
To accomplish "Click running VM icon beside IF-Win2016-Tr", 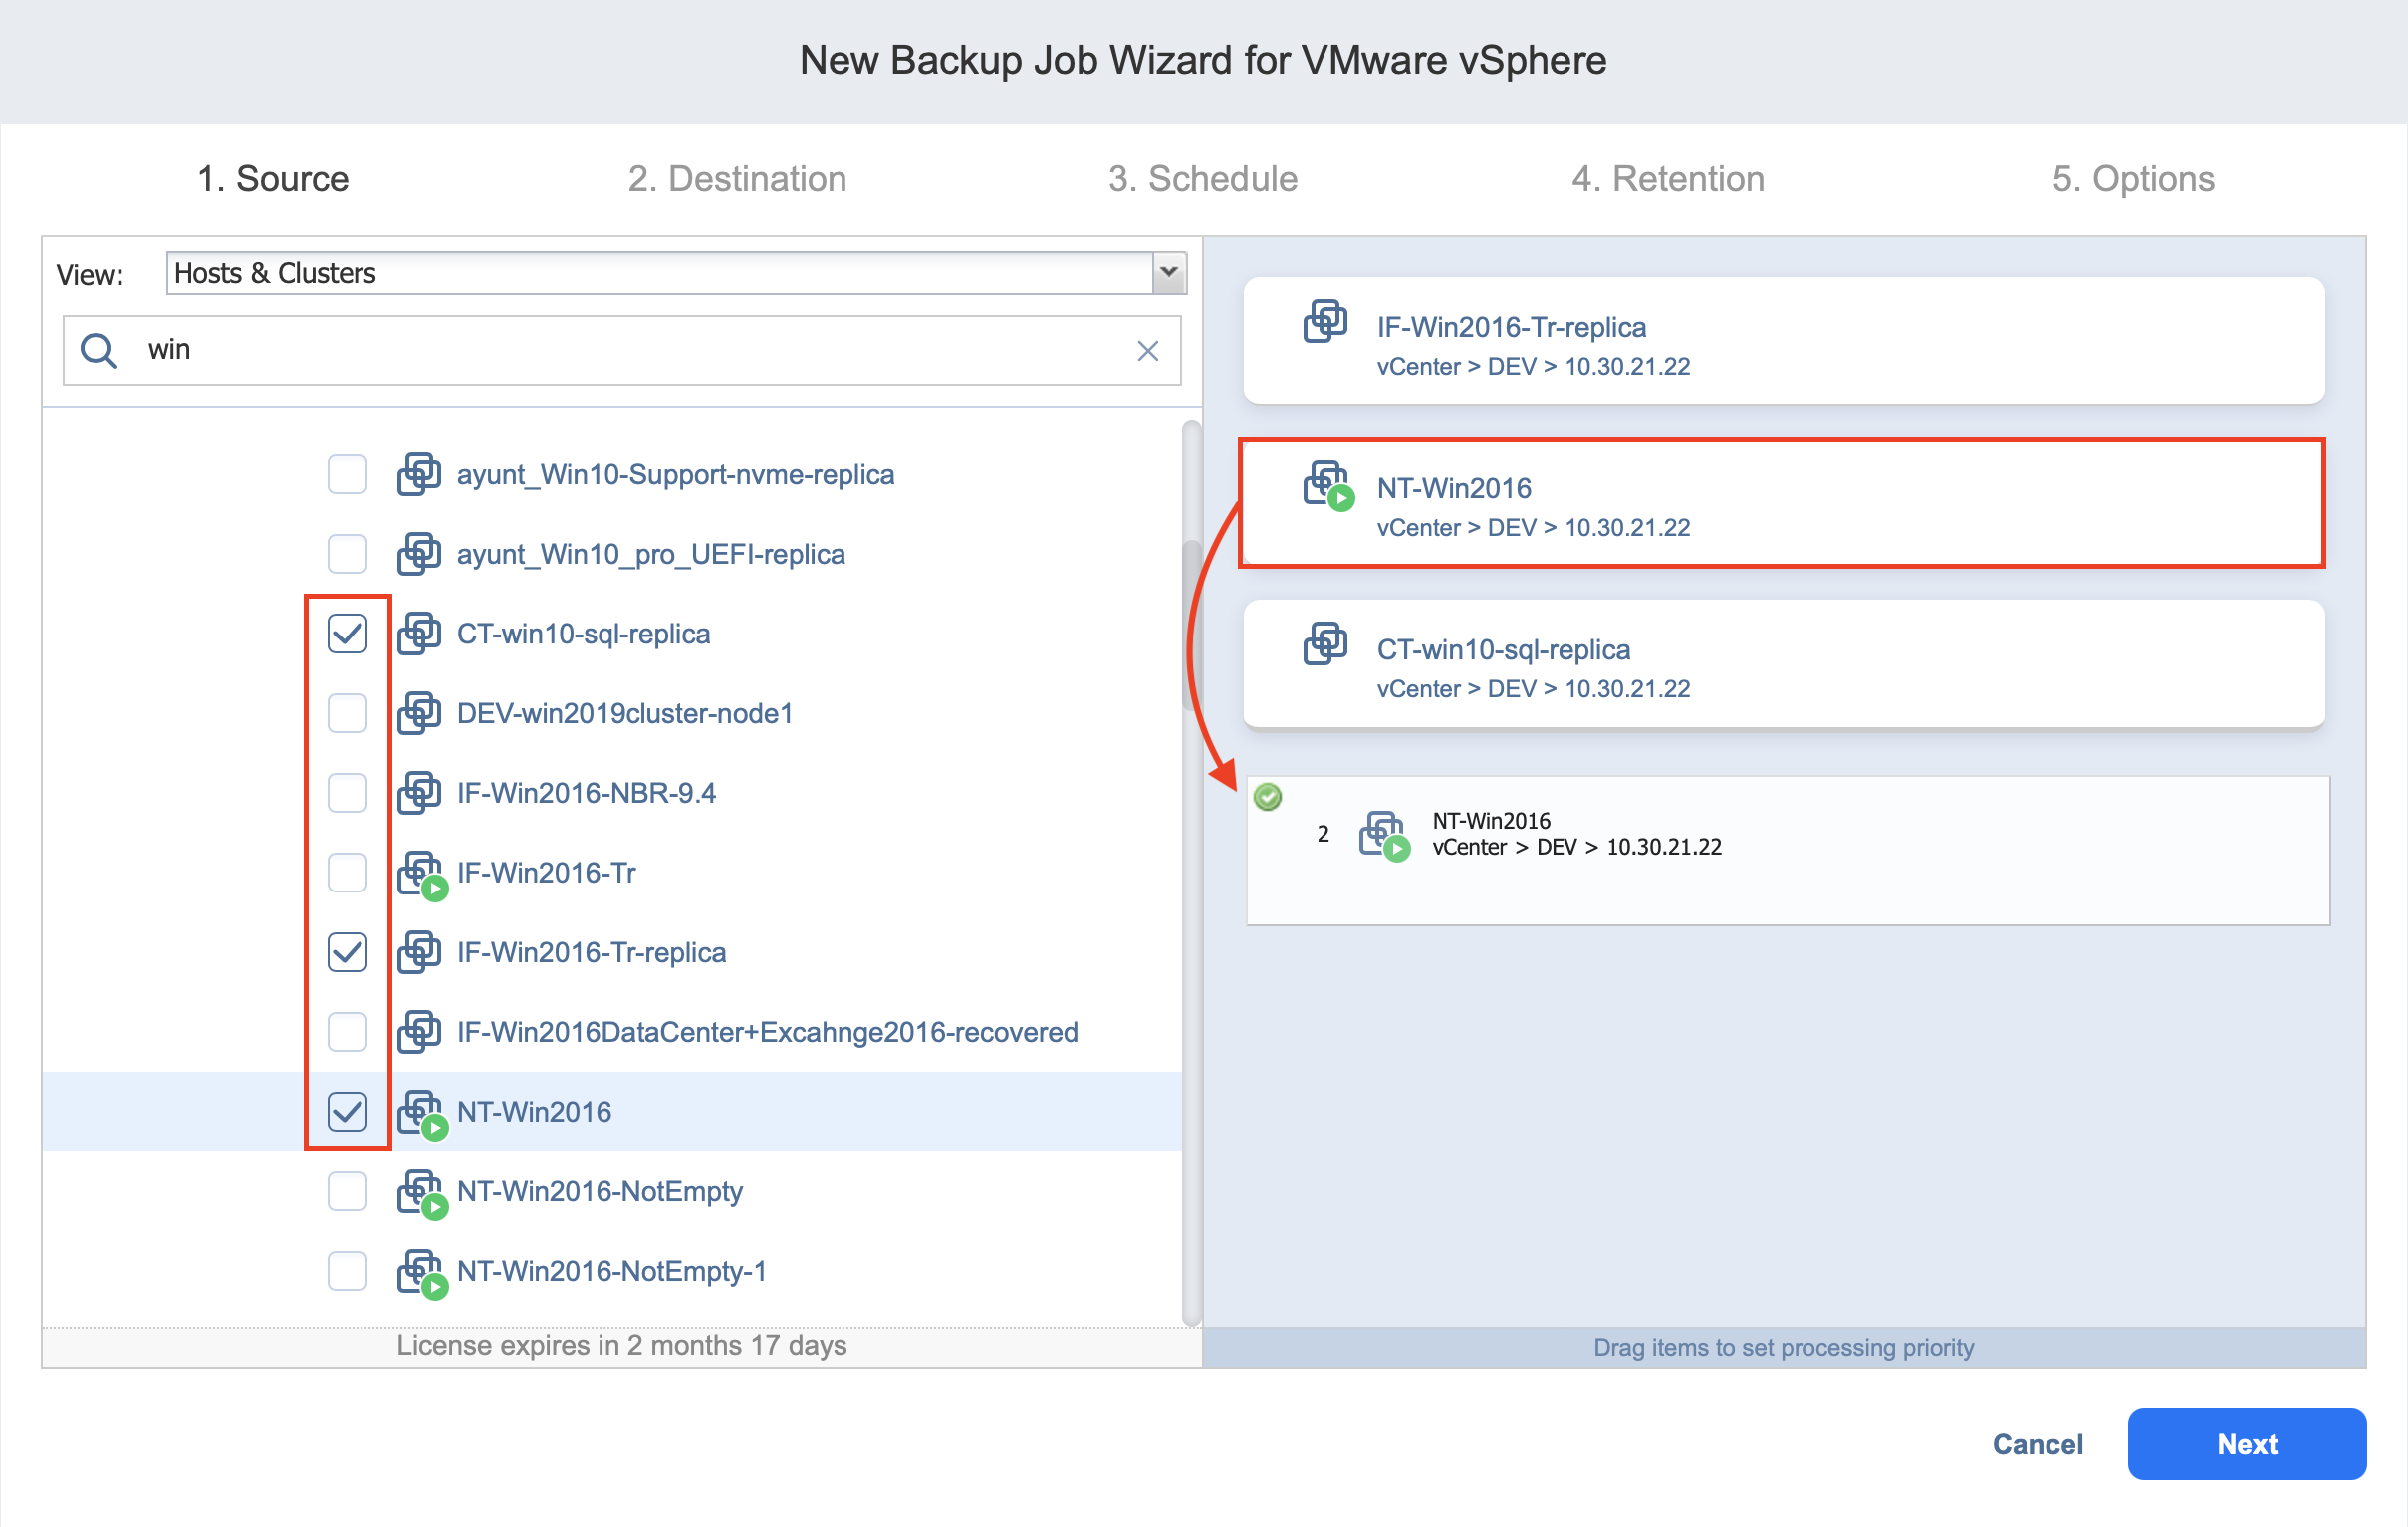I will pos(421,875).
